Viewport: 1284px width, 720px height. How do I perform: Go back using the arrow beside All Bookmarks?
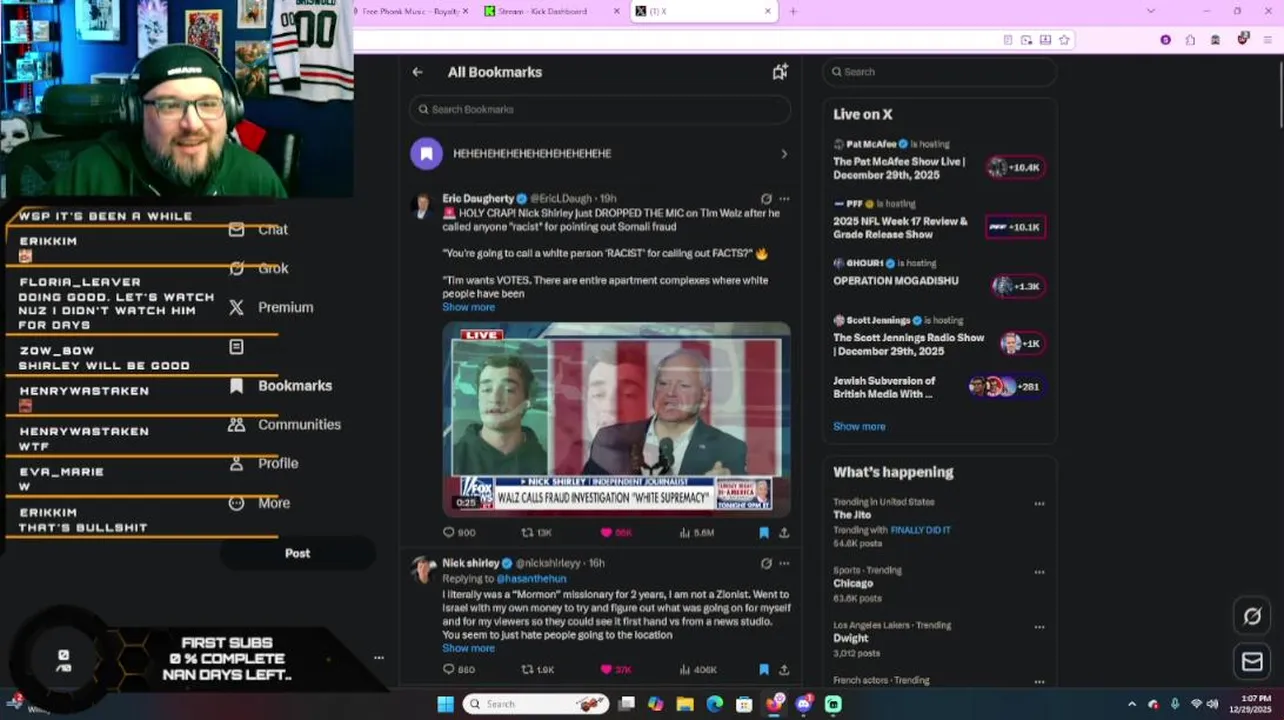(417, 72)
